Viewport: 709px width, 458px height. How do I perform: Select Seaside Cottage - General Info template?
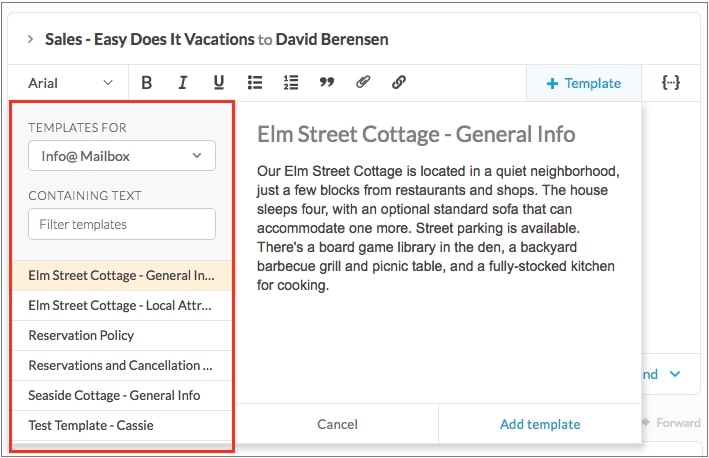pos(122,395)
